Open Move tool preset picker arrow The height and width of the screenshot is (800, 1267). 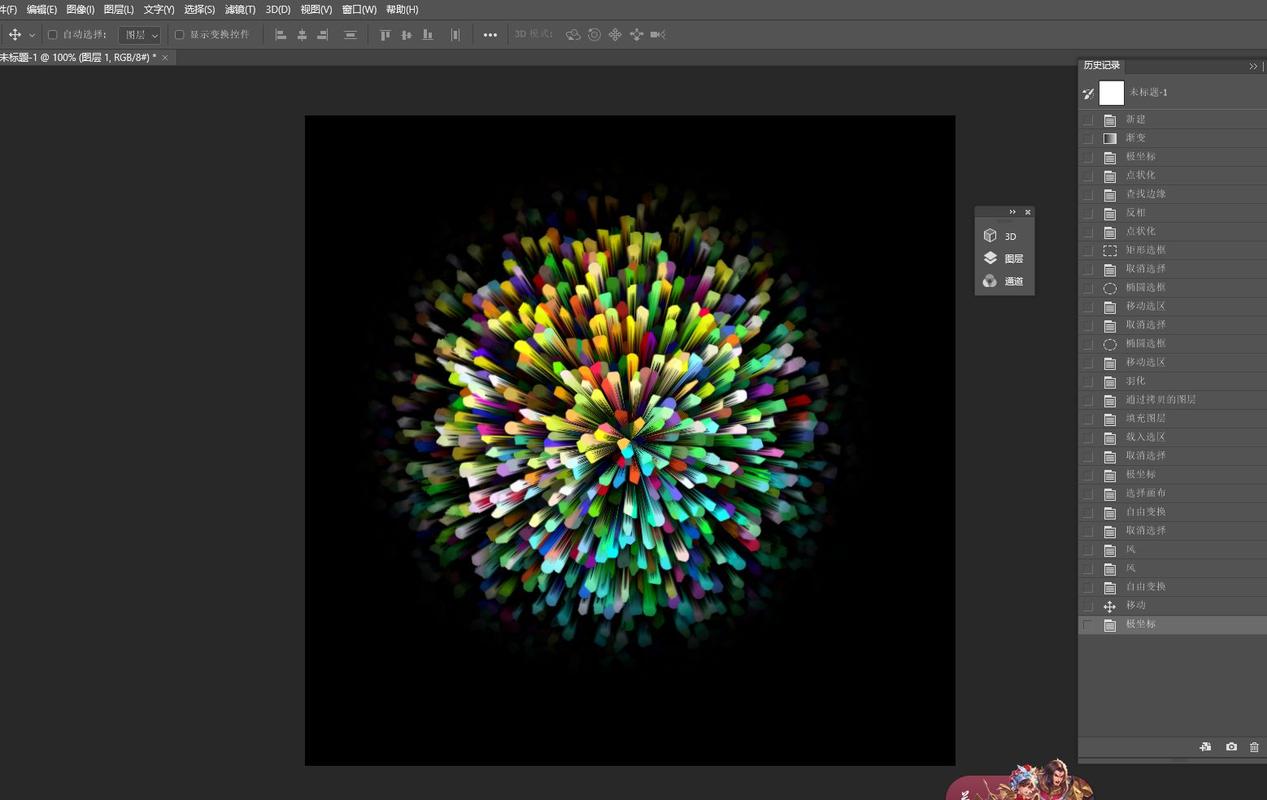tap(32, 35)
